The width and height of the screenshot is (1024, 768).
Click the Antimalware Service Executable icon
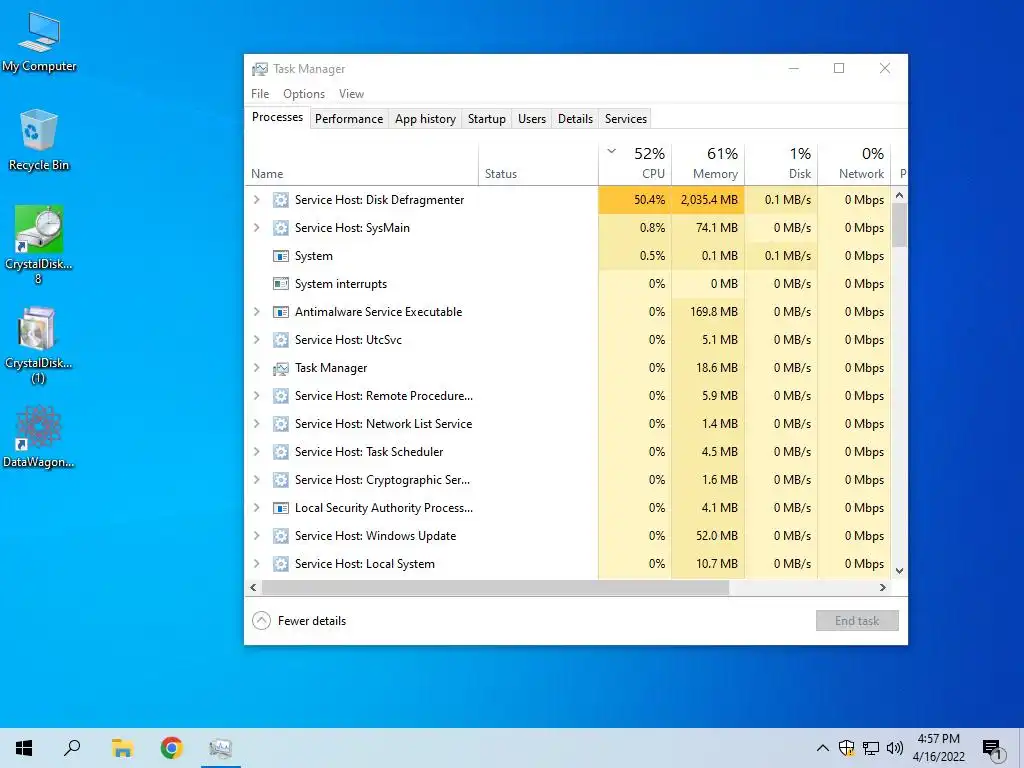pos(281,312)
